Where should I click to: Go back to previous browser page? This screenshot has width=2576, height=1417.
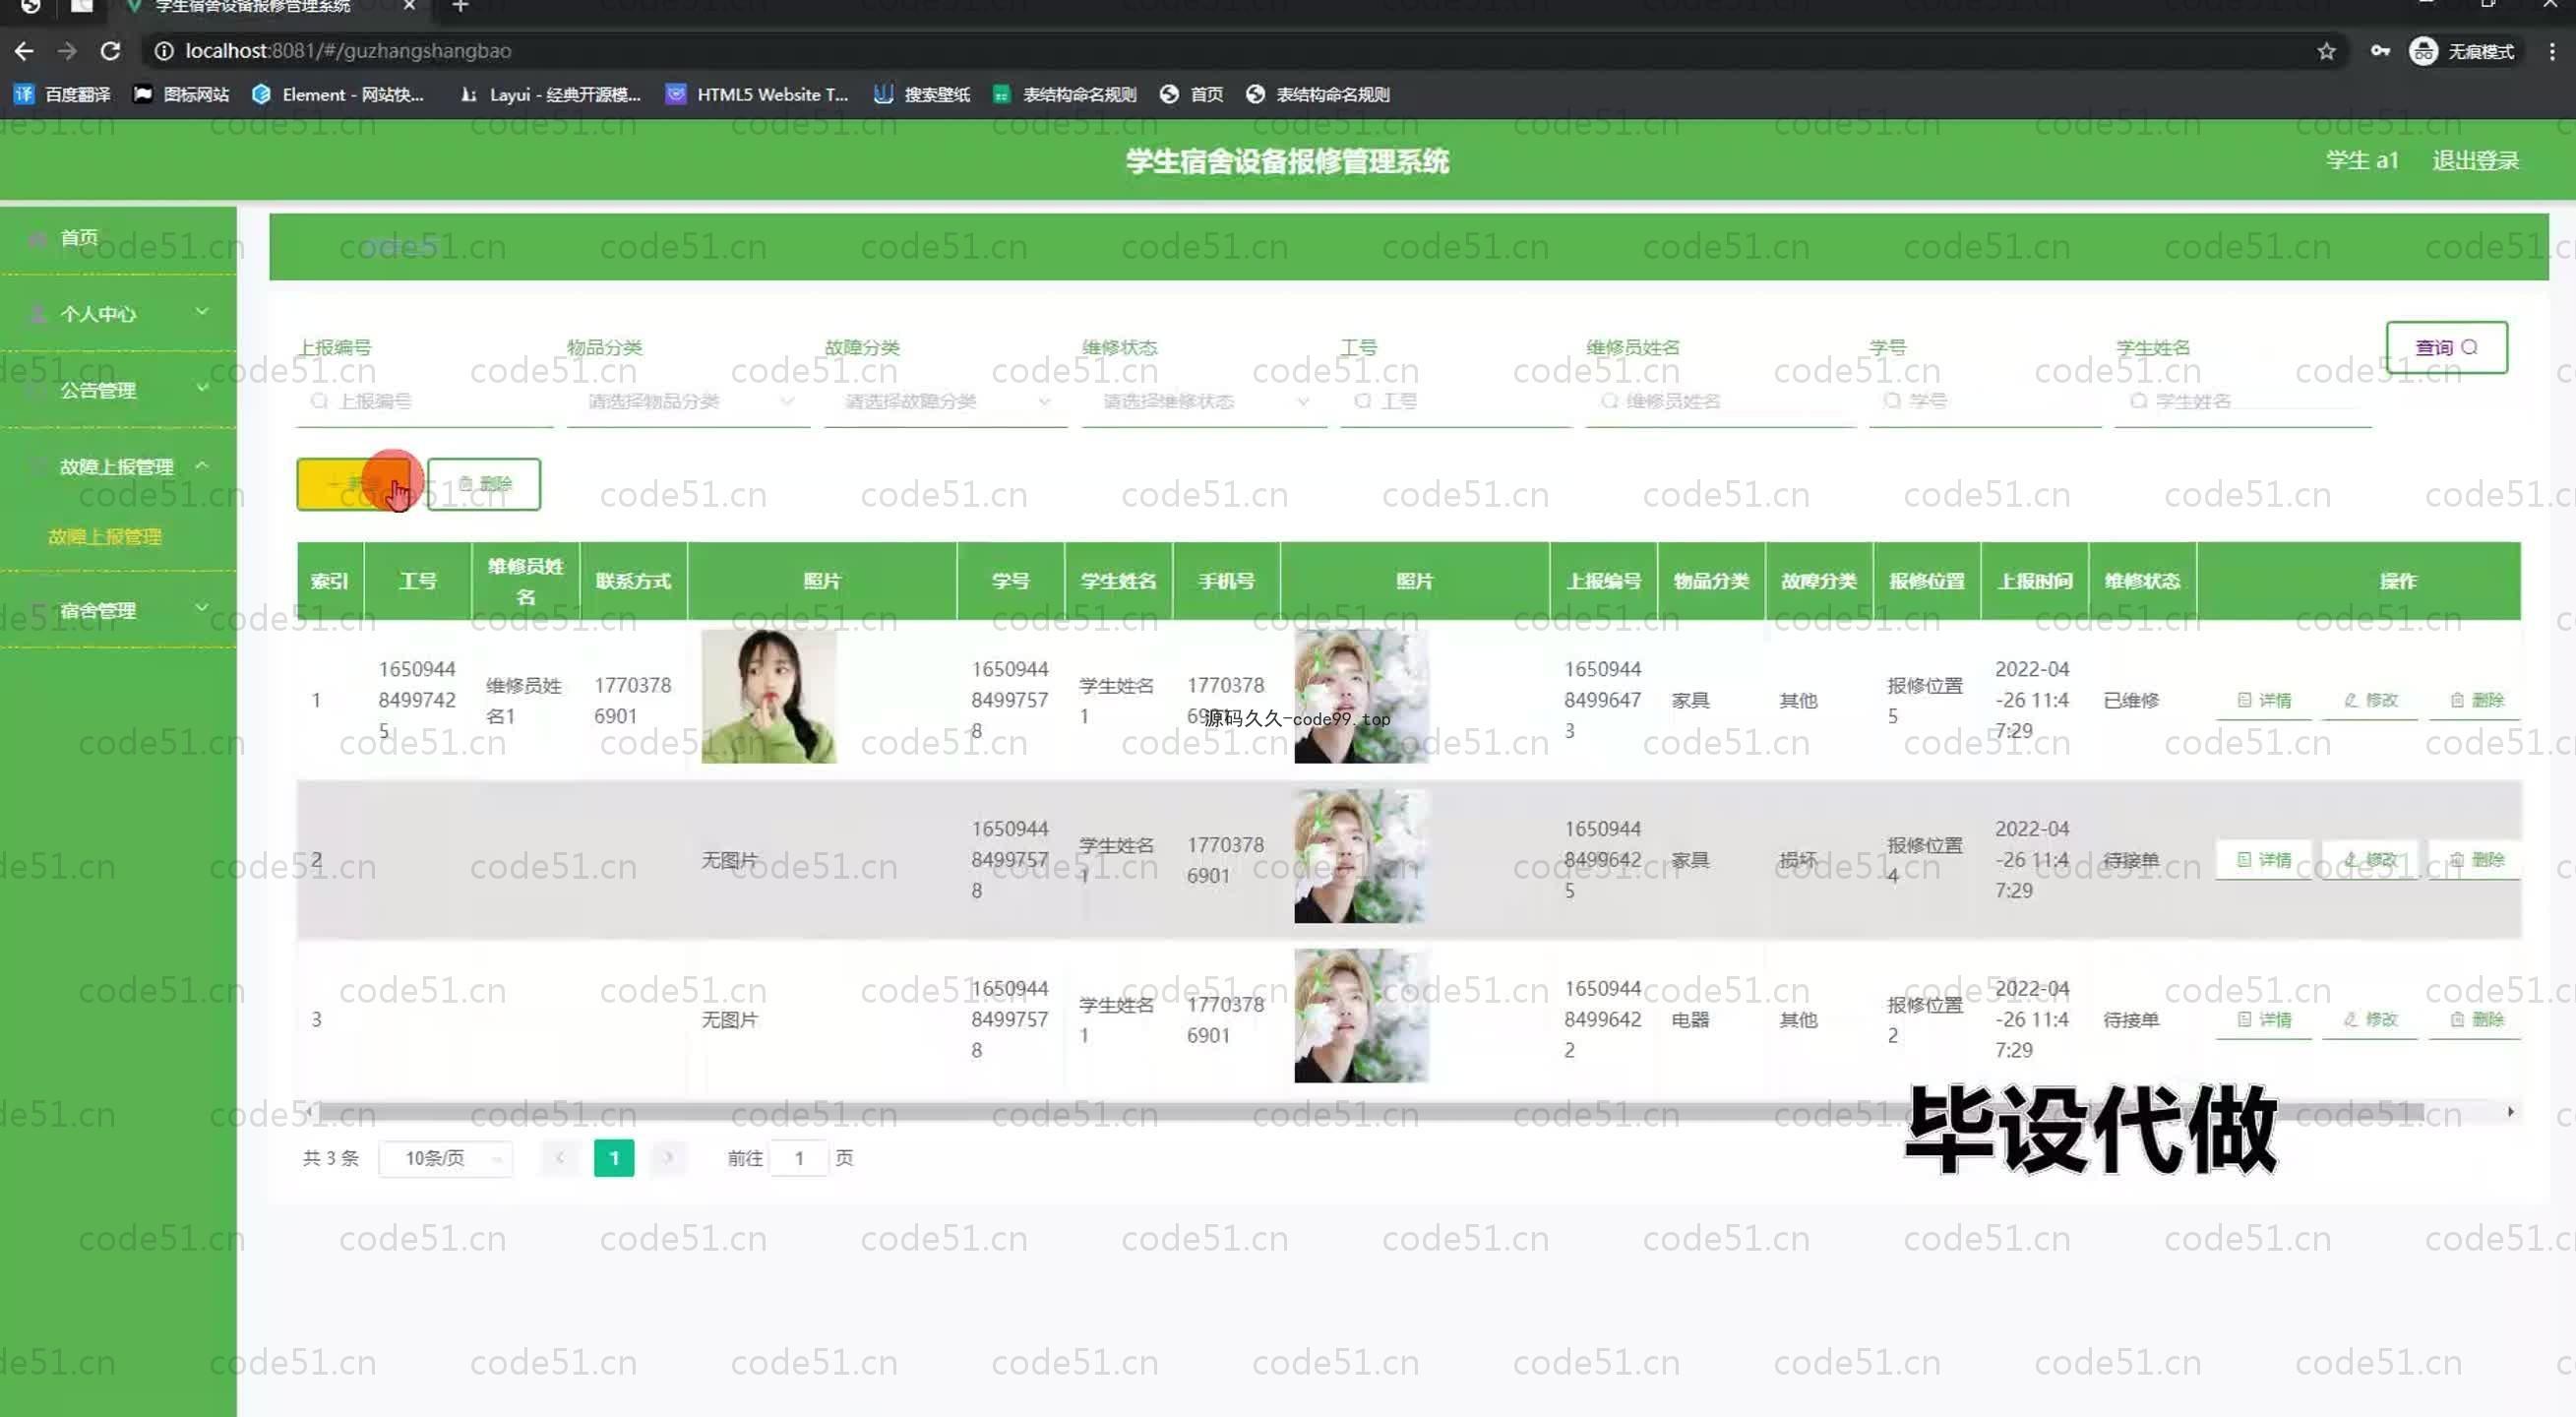pos(24,51)
